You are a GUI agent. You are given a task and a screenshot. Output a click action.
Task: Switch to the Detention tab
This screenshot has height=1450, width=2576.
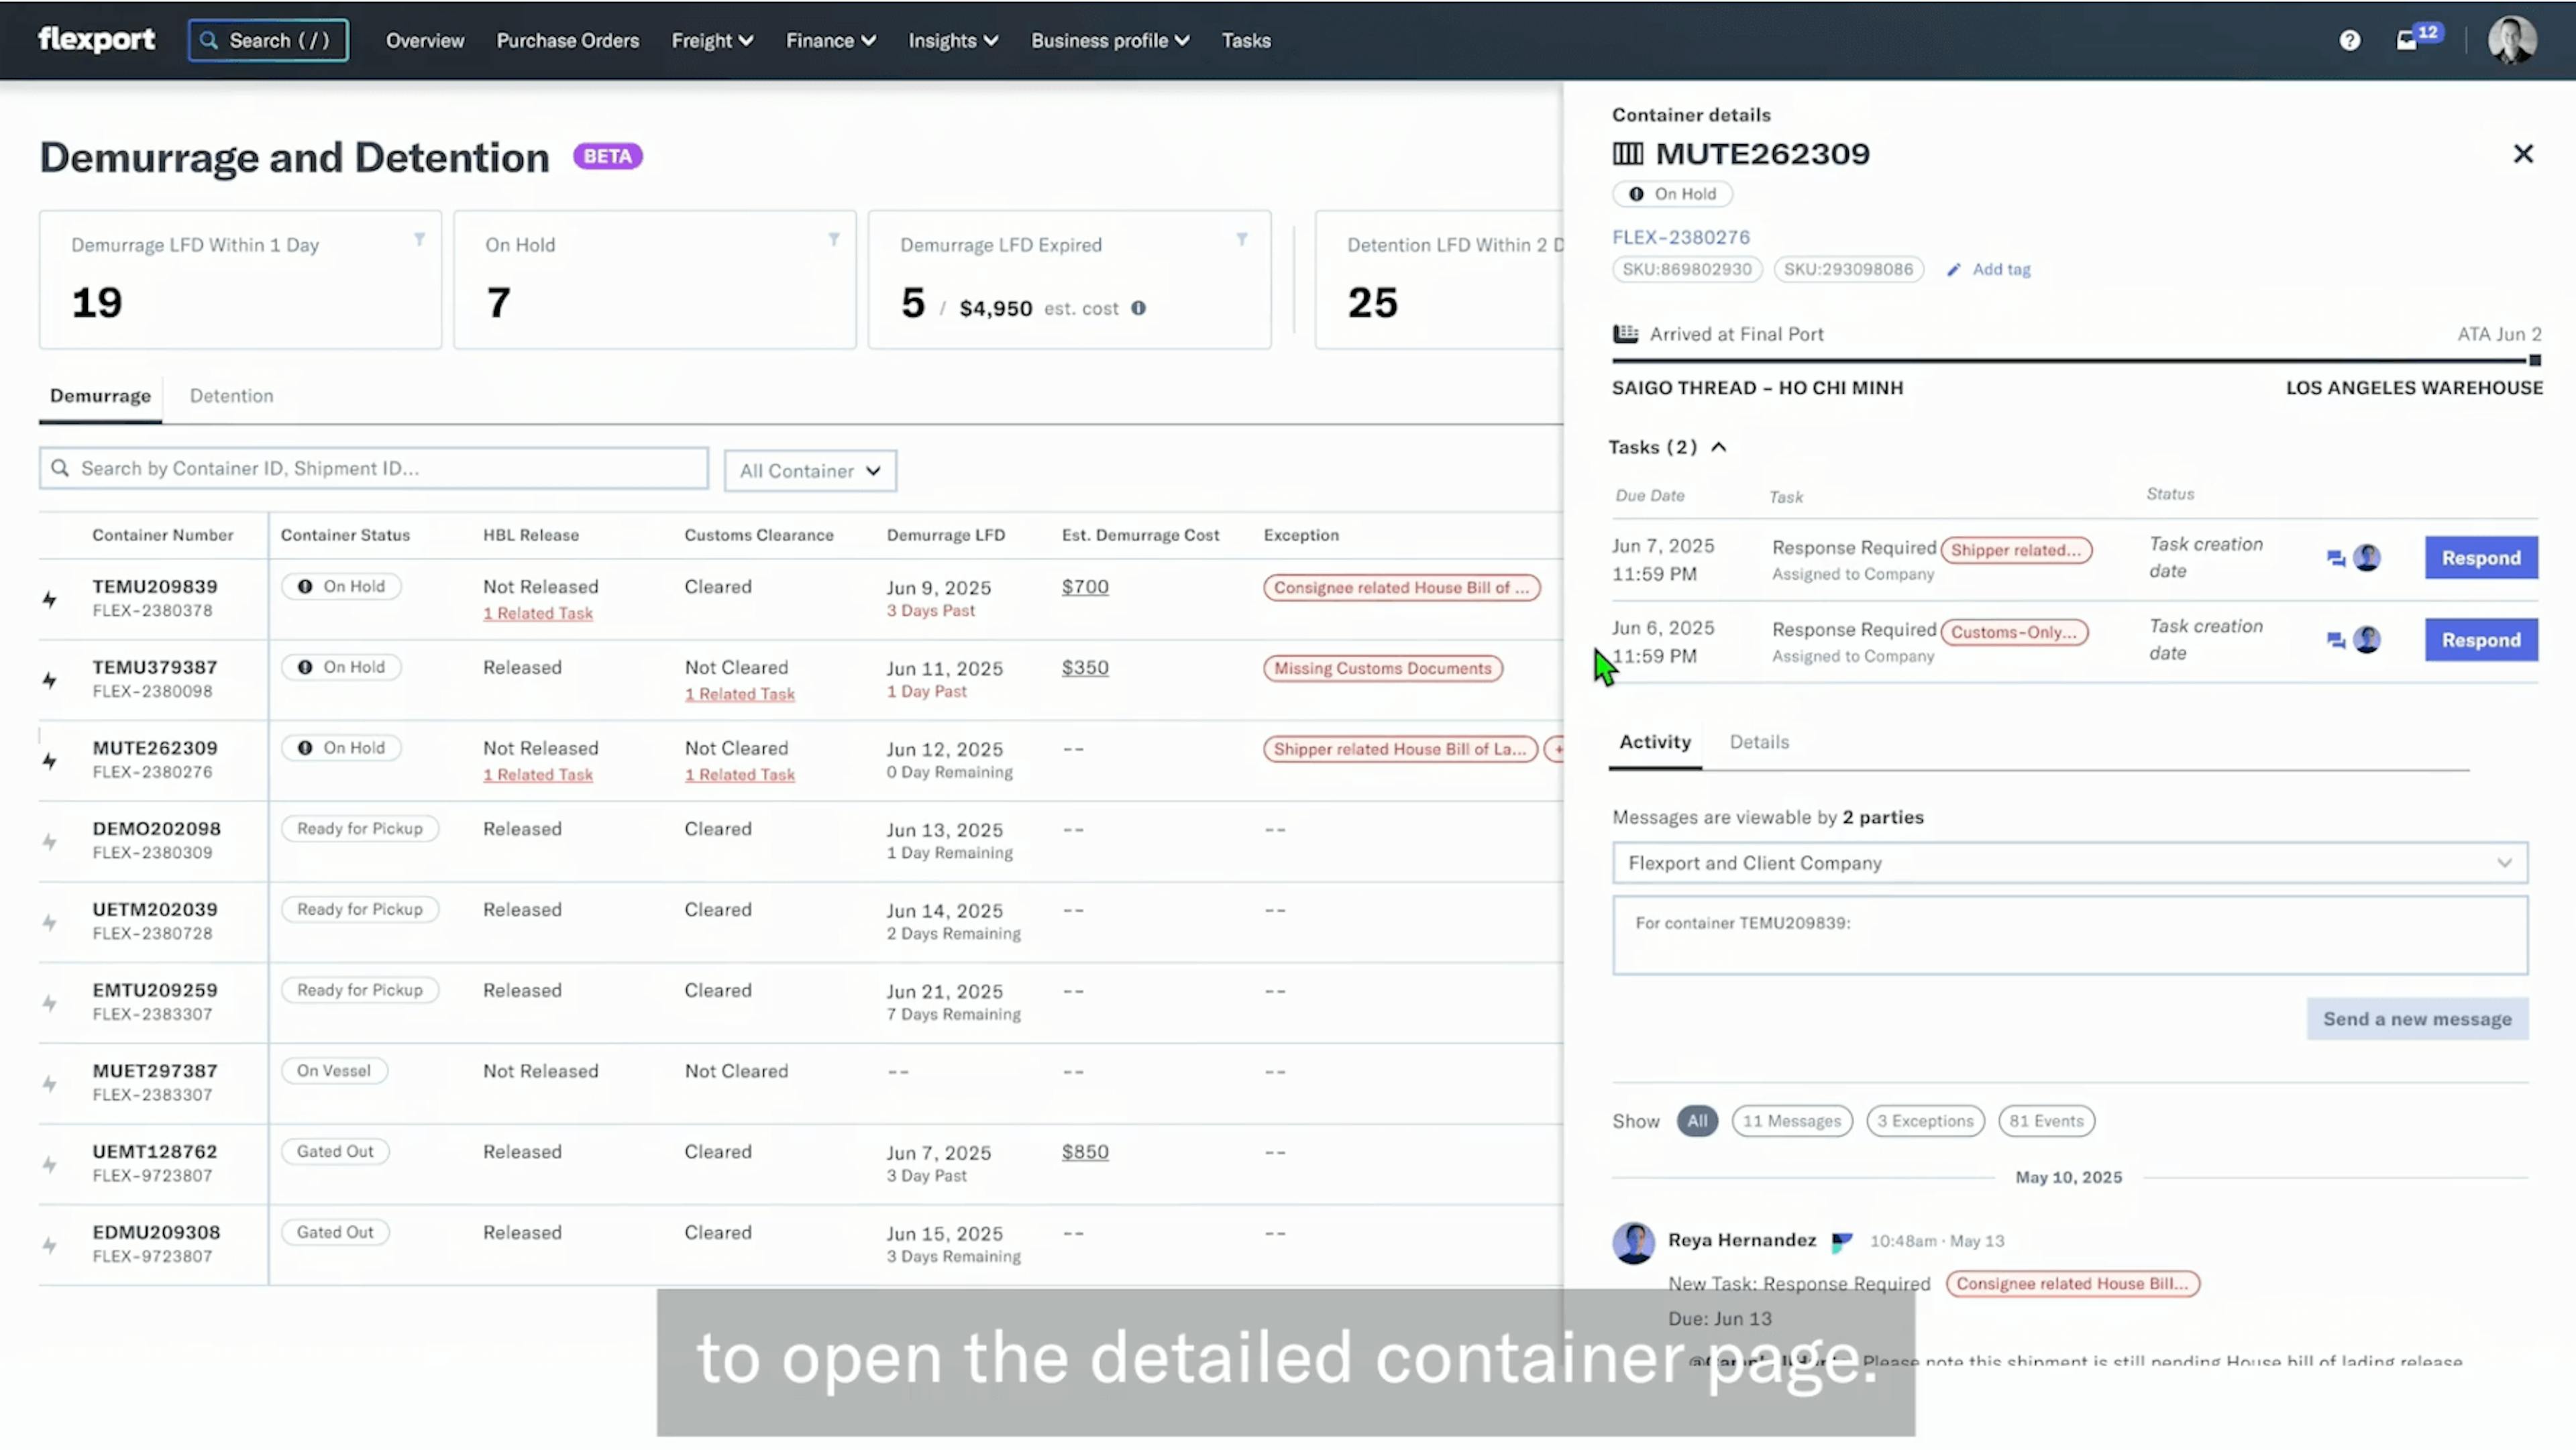coord(231,396)
